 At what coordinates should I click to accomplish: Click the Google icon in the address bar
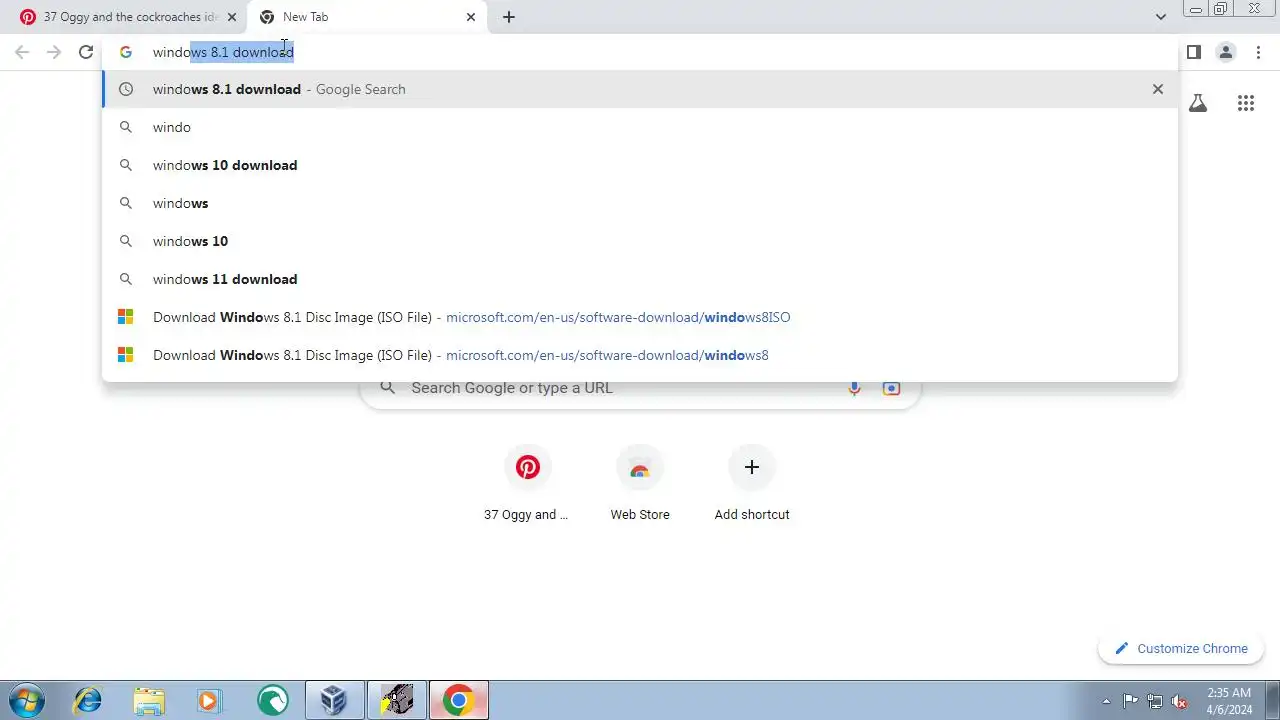(x=125, y=52)
